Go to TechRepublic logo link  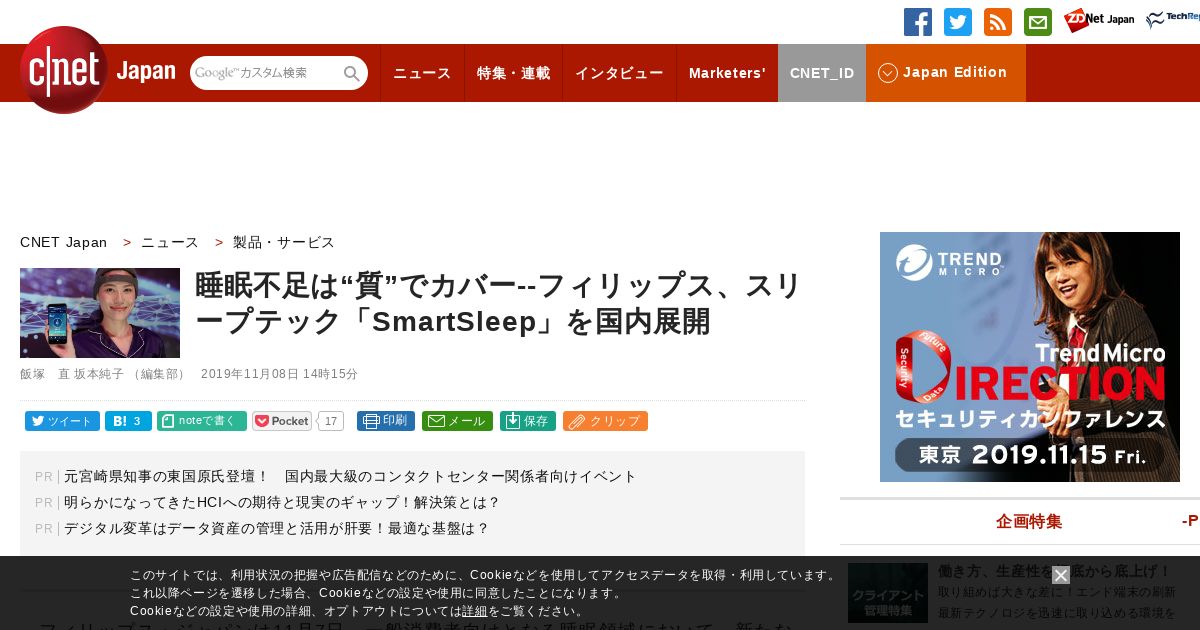click(x=1173, y=20)
